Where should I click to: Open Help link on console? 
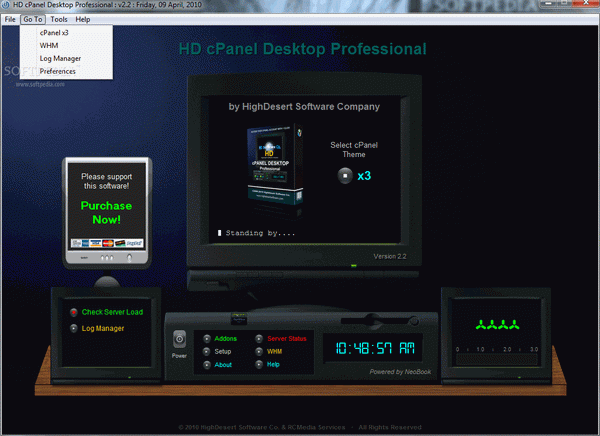(x=273, y=364)
